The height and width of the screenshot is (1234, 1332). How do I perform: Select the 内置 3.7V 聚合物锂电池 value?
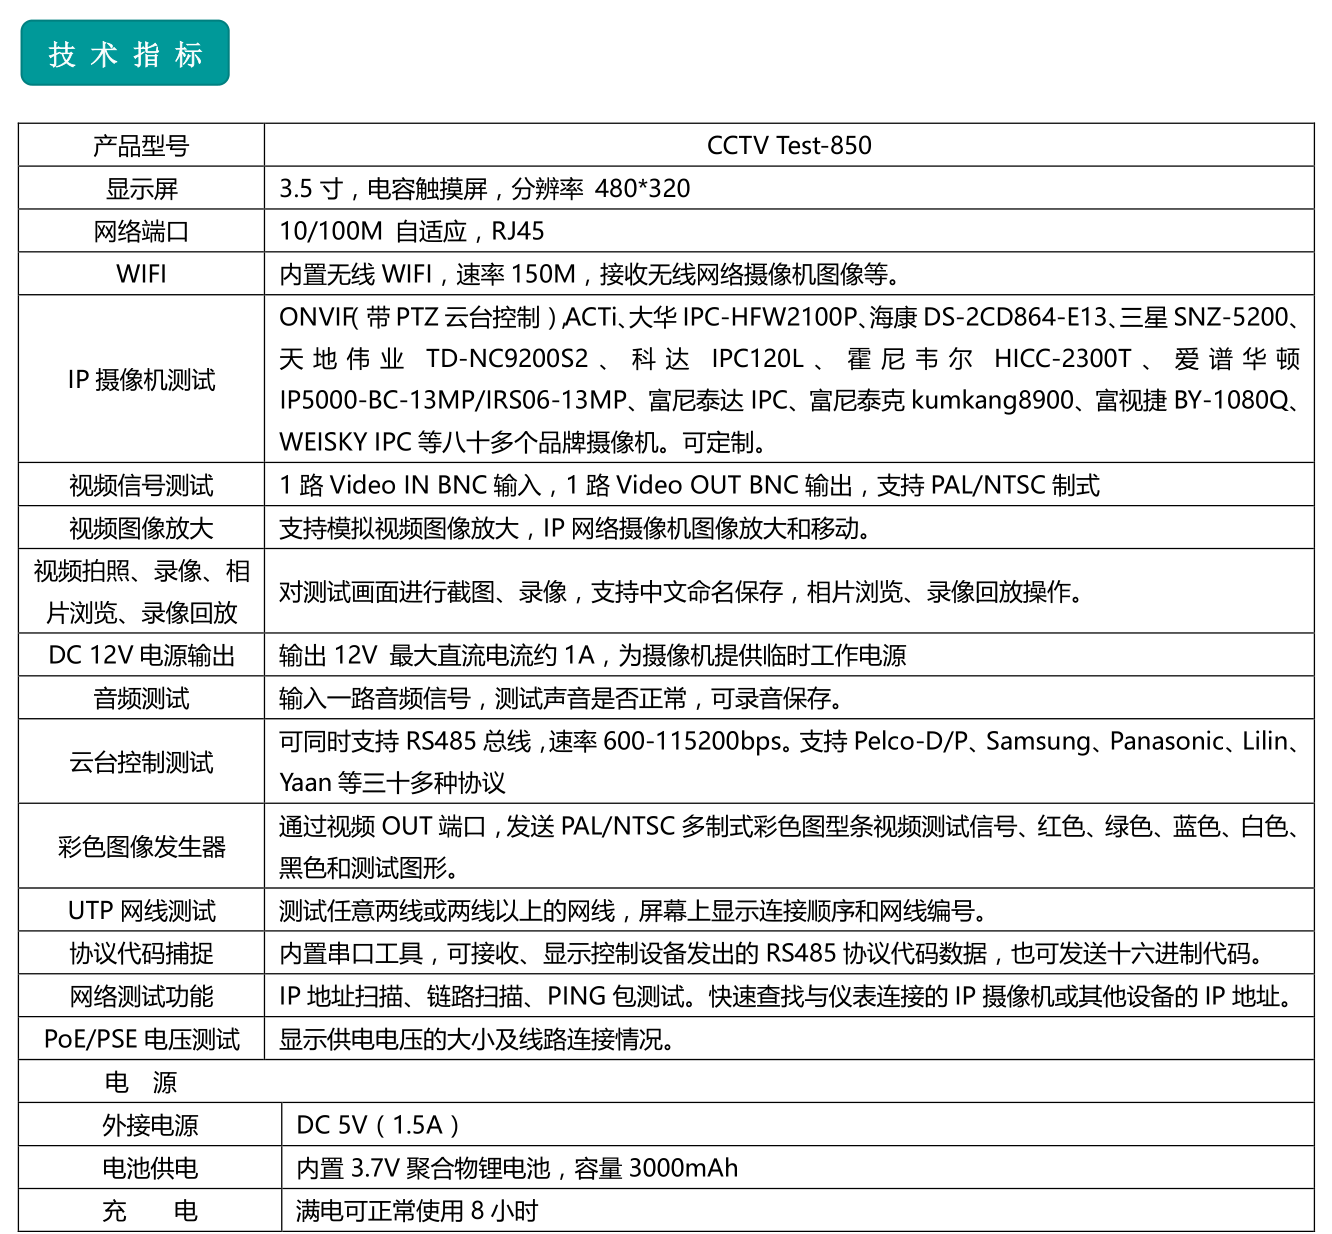(x=517, y=1169)
